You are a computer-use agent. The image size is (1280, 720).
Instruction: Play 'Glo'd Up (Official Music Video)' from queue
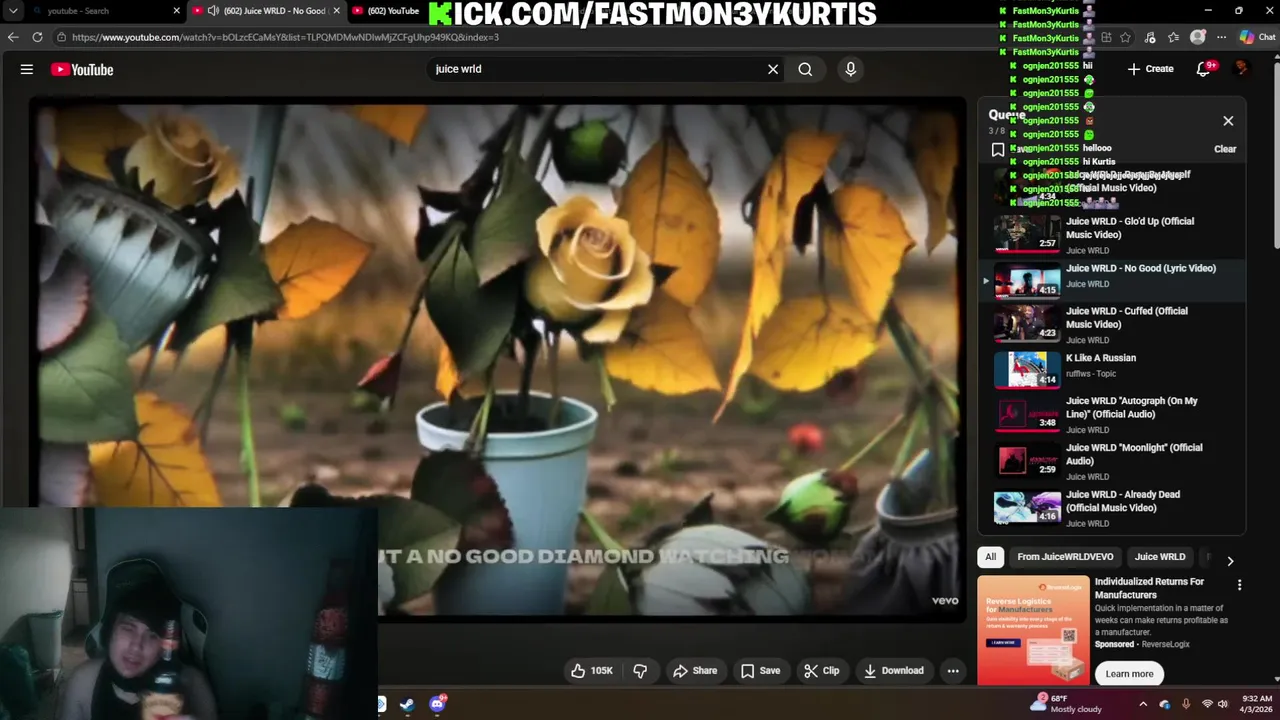[x=1111, y=235]
